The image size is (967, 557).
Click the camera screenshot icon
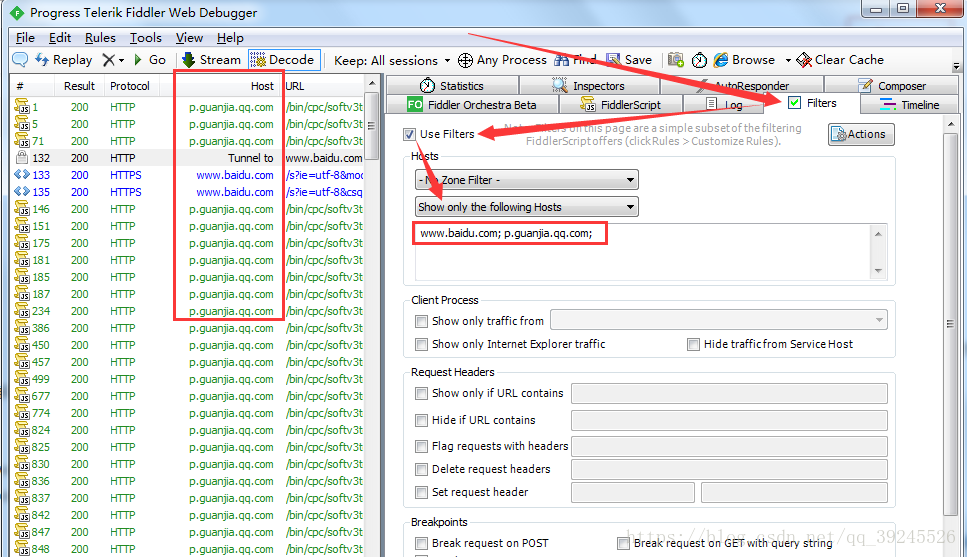click(676, 60)
